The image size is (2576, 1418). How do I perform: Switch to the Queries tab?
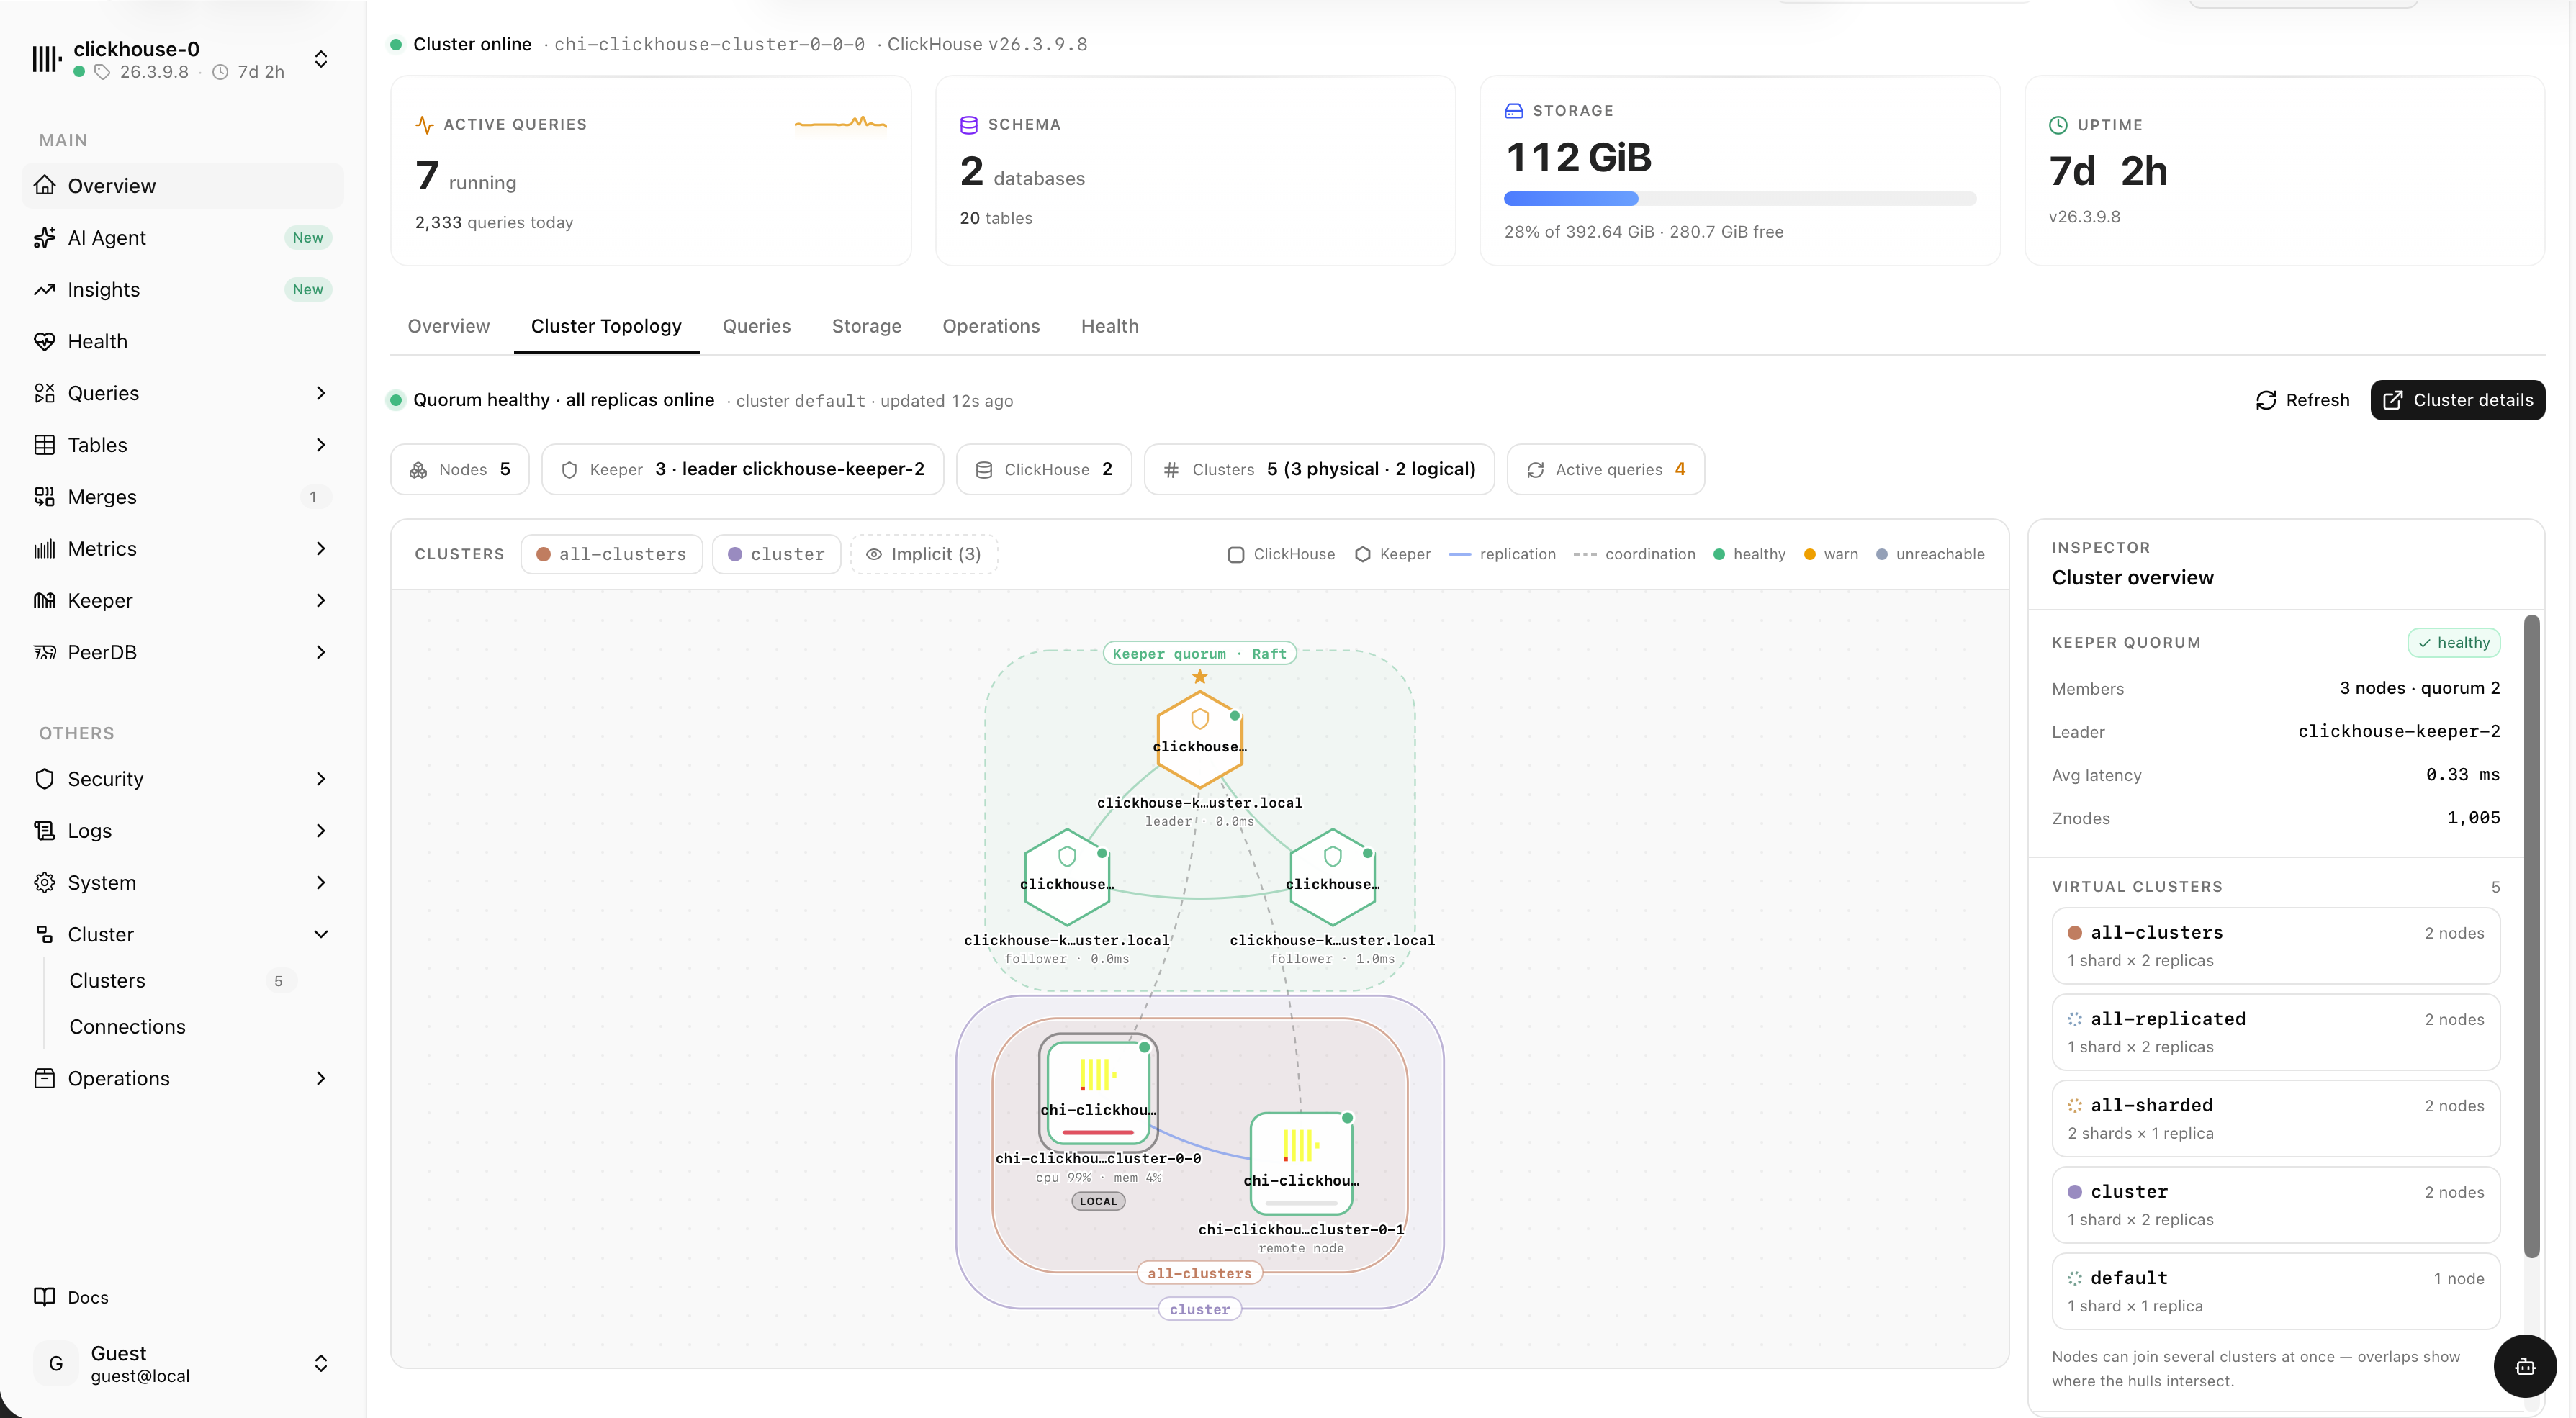pyautogui.click(x=756, y=326)
